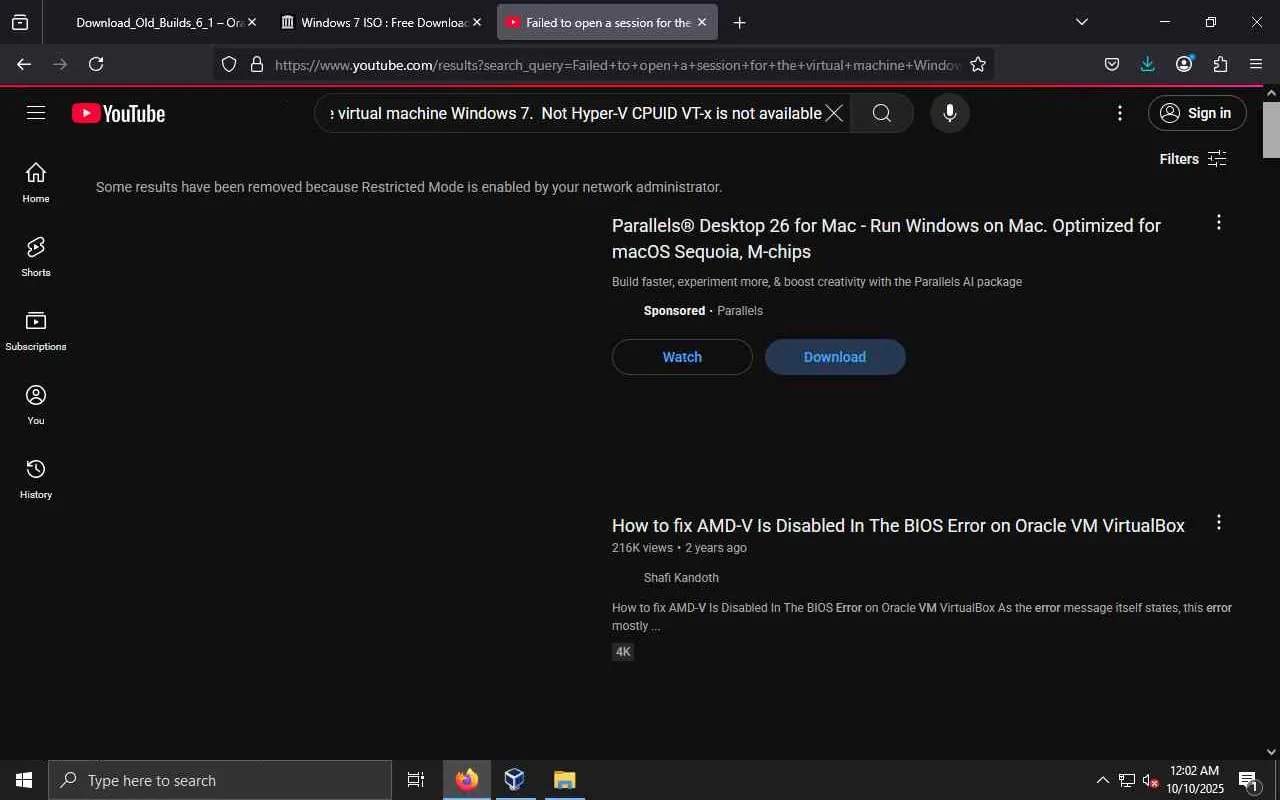Open the Firefox extensions panel
The width and height of the screenshot is (1280, 800).
1220,64
